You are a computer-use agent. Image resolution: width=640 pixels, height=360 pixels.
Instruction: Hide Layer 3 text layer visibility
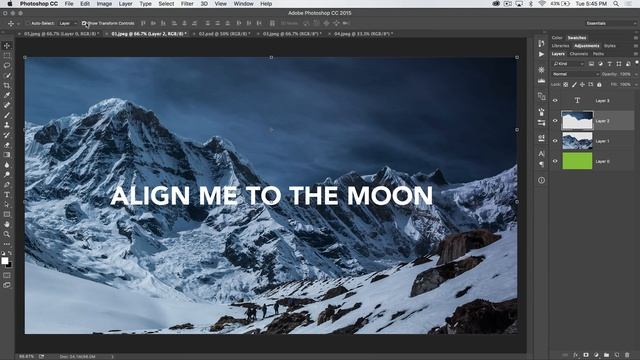tap(555, 100)
